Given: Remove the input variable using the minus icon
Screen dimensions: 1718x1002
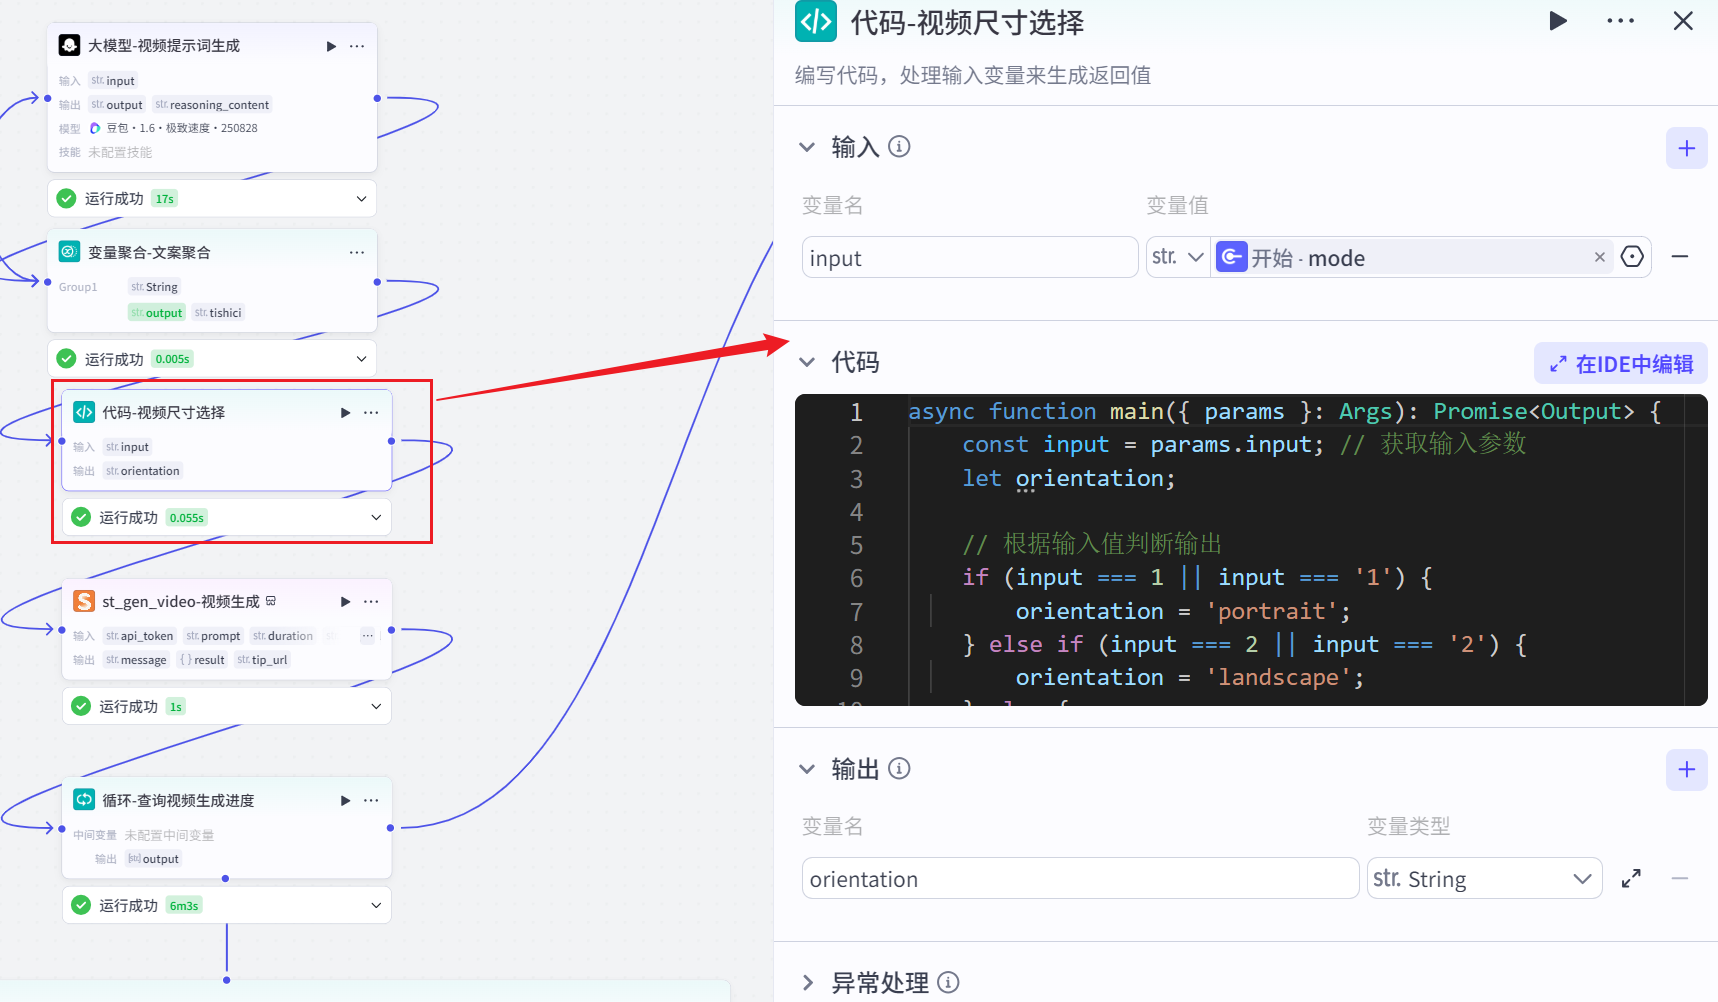Looking at the screenshot, I should click(x=1681, y=257).
